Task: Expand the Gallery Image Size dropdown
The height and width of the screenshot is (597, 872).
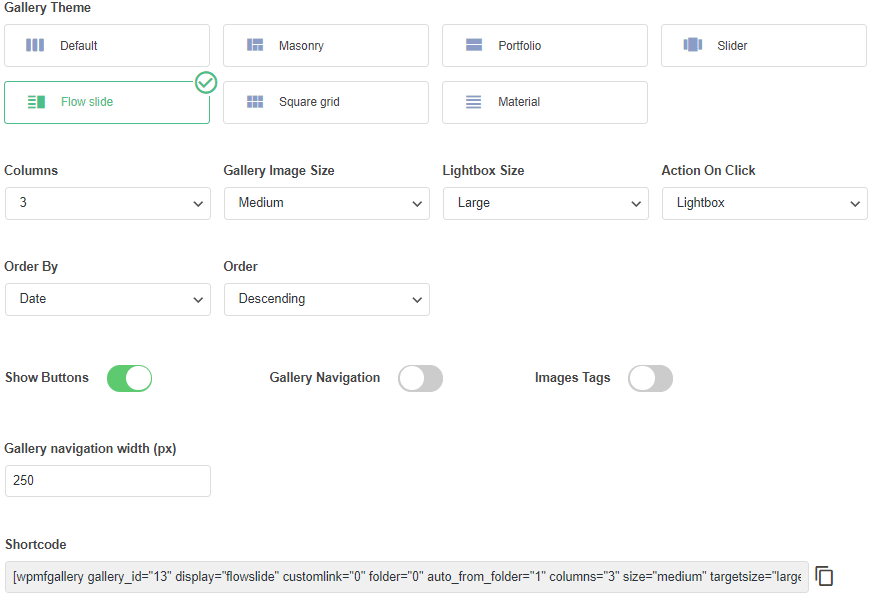Action: pos(326,203)
